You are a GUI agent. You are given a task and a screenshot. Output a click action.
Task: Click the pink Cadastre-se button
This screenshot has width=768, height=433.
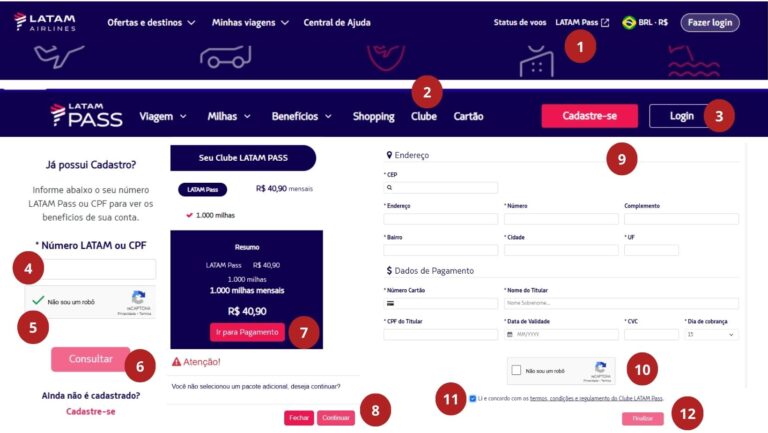click(x=590, y=116)
